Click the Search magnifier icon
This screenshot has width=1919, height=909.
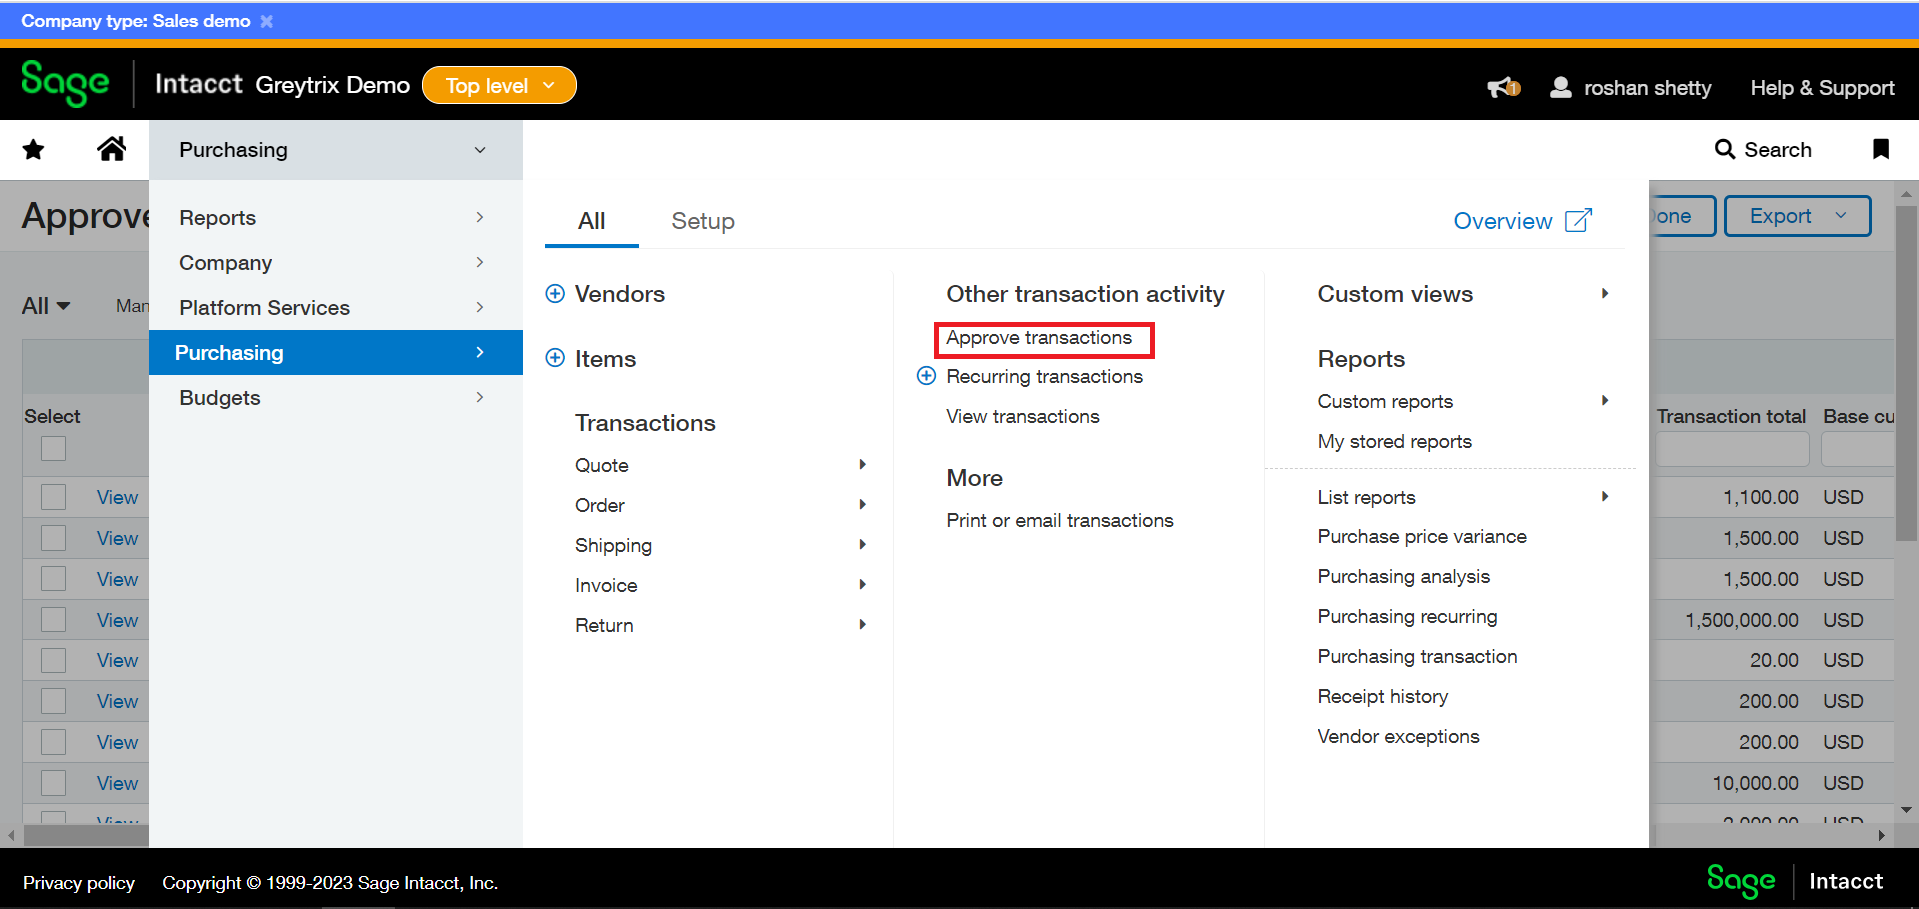1724,149
